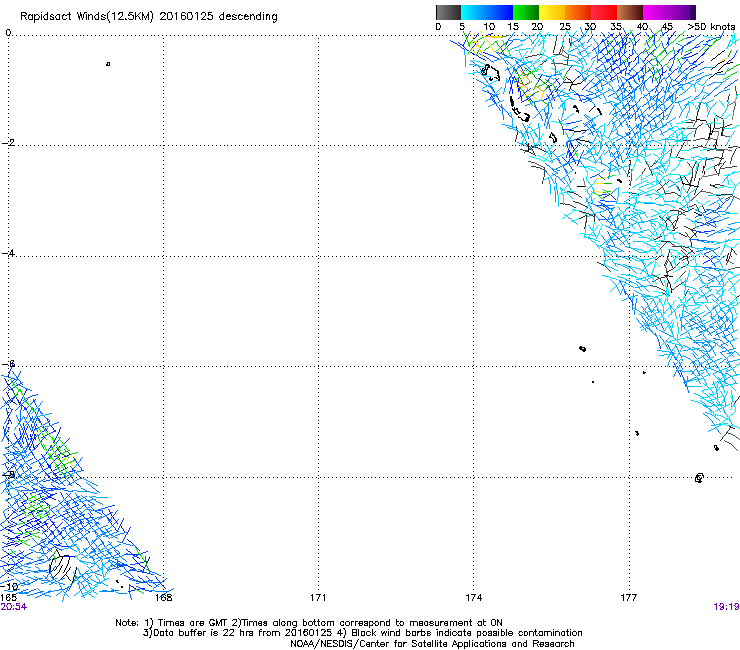The image size is (740, 650).
Task: Click the "-2" latitude axis label
Action: (x=8, y=143)
